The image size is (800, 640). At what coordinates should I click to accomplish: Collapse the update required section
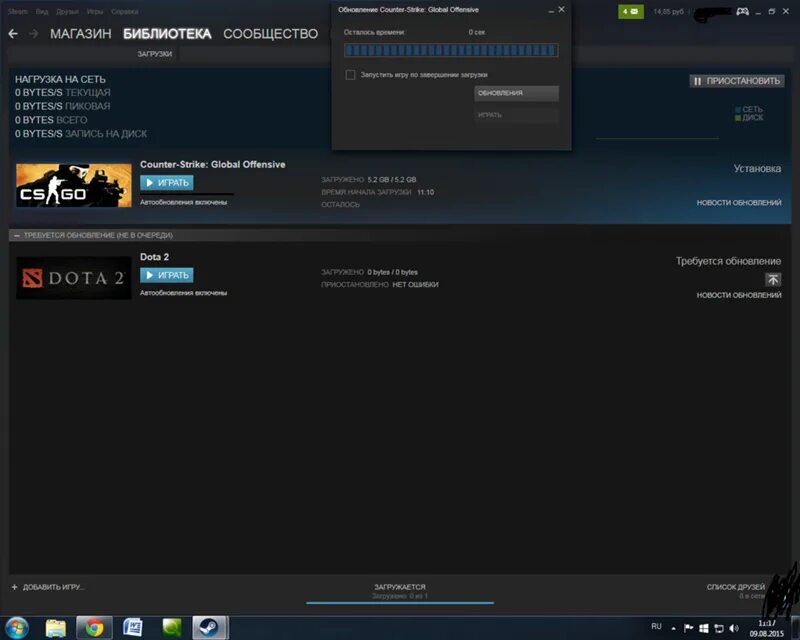pyautogui.click(x=17, y=235)
